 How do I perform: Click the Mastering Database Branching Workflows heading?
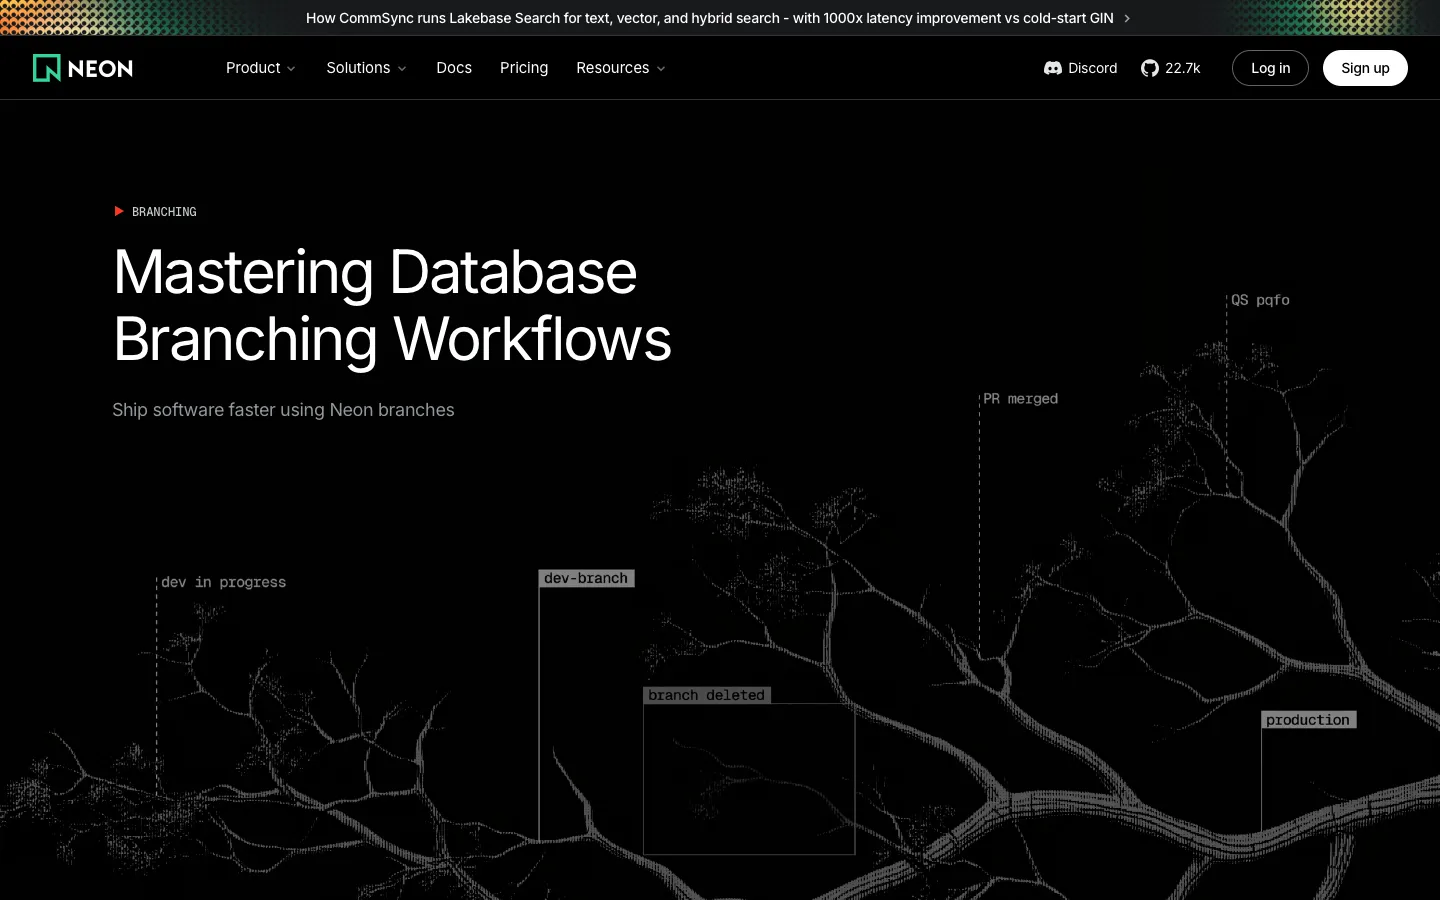pos(392,305)
